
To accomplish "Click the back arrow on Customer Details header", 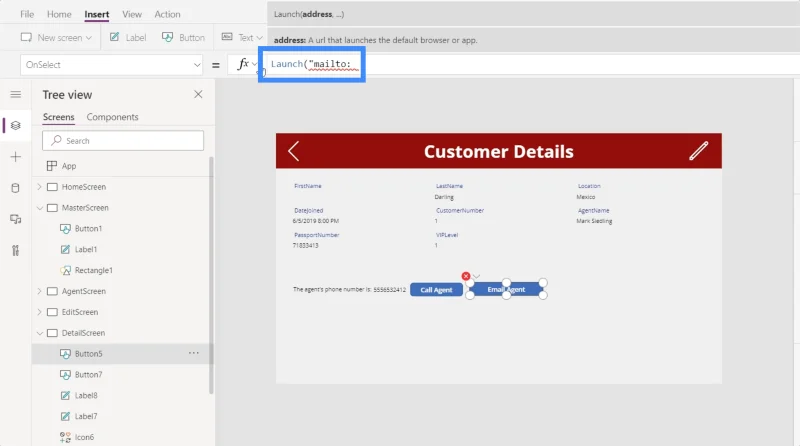I will pos(293,151).
